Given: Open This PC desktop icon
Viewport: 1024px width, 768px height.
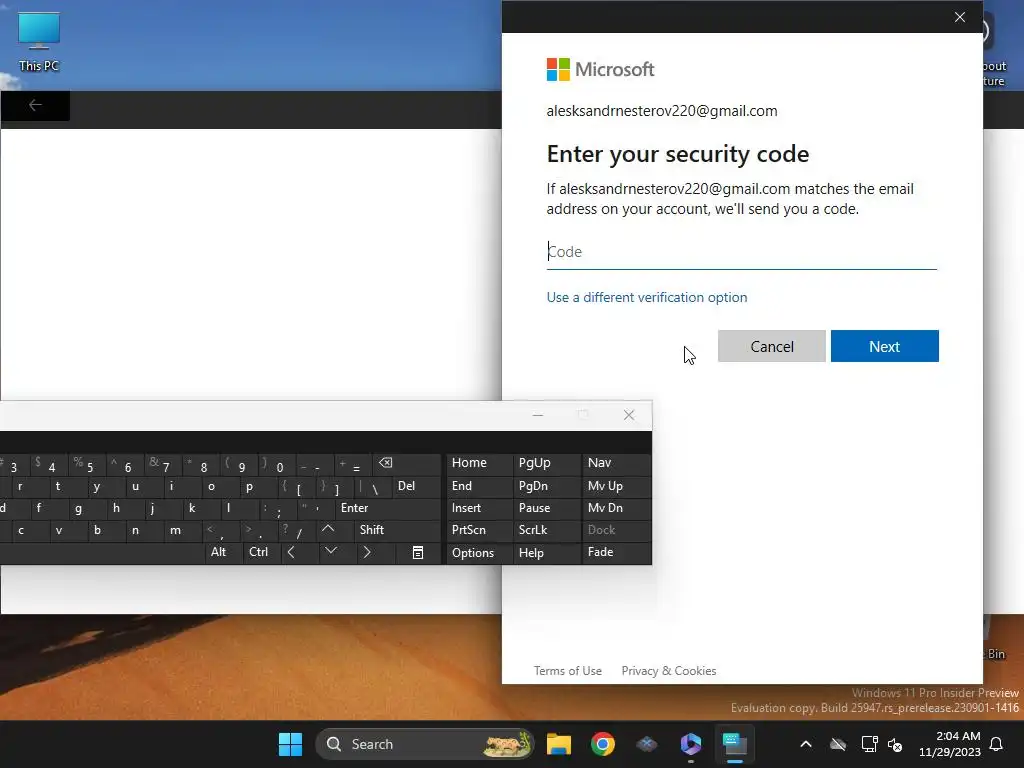Looking at the screenshot, I should (39, 42).
